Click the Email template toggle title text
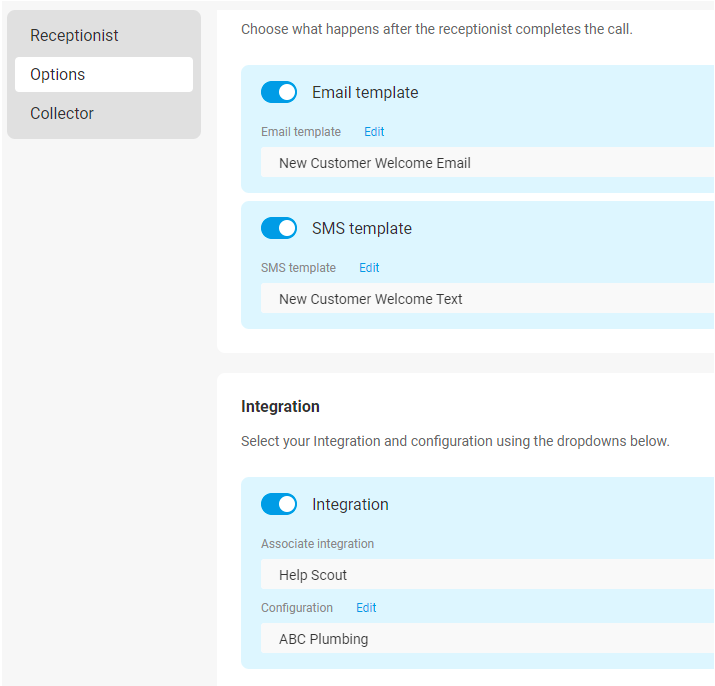Image resolution: width=715 pixels, height=686 pixels. (365, 93)
